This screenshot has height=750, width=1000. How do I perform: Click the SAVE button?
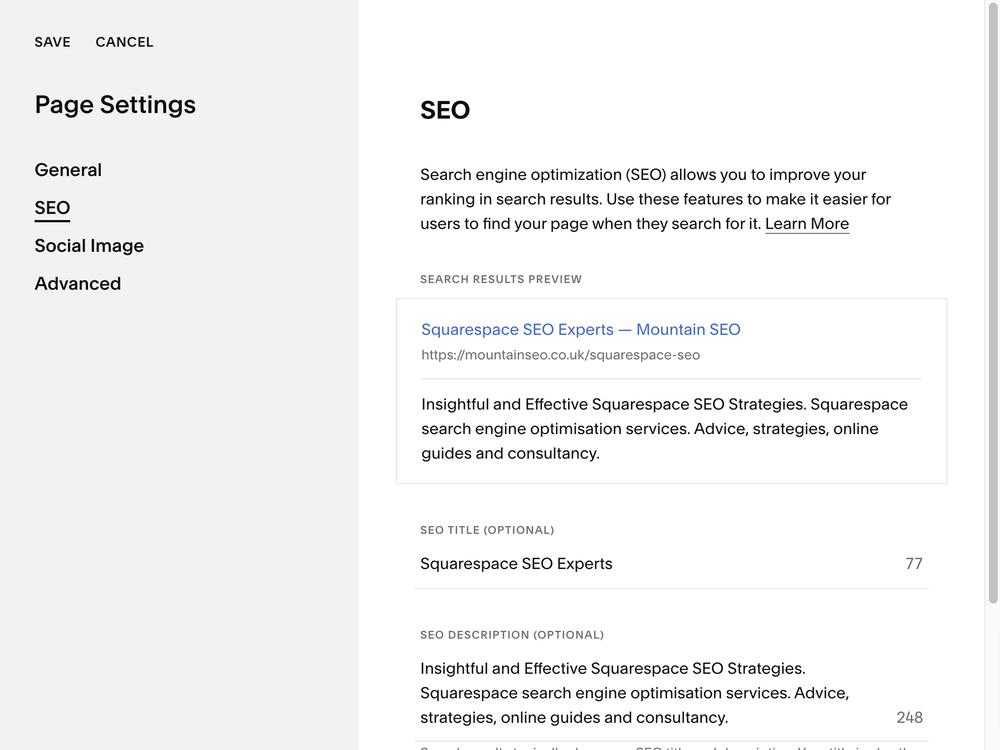52,42
